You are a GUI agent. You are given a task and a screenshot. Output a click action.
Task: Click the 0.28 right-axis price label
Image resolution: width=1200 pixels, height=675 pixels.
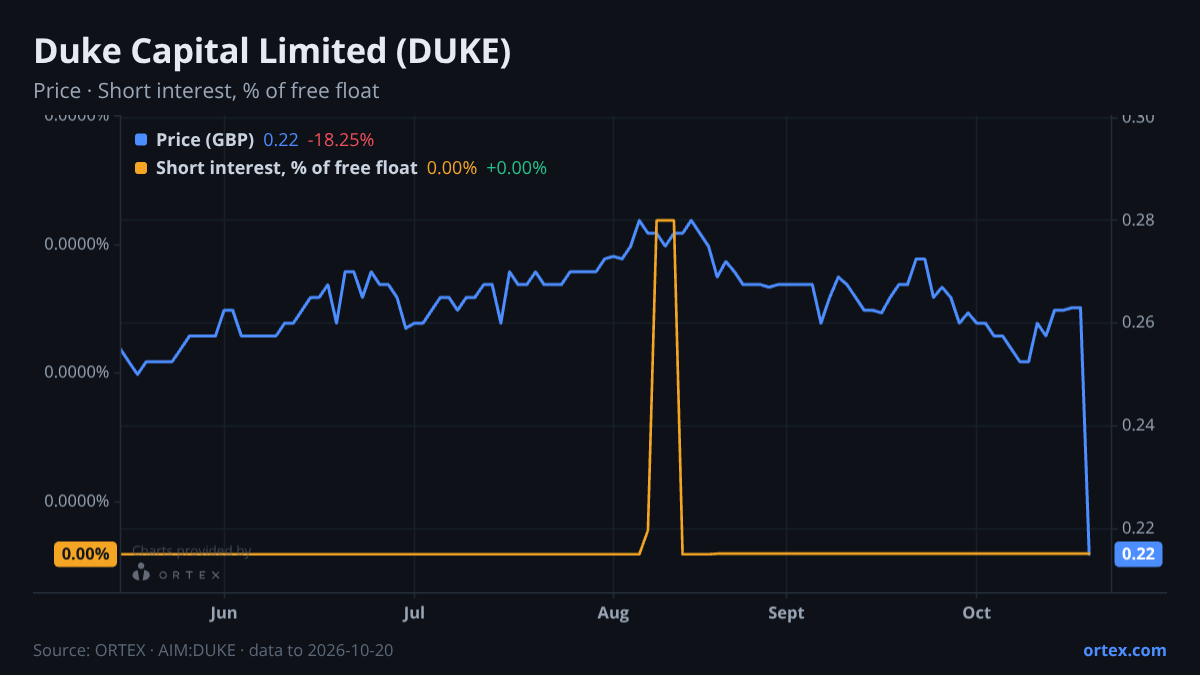pos(1139,219)
